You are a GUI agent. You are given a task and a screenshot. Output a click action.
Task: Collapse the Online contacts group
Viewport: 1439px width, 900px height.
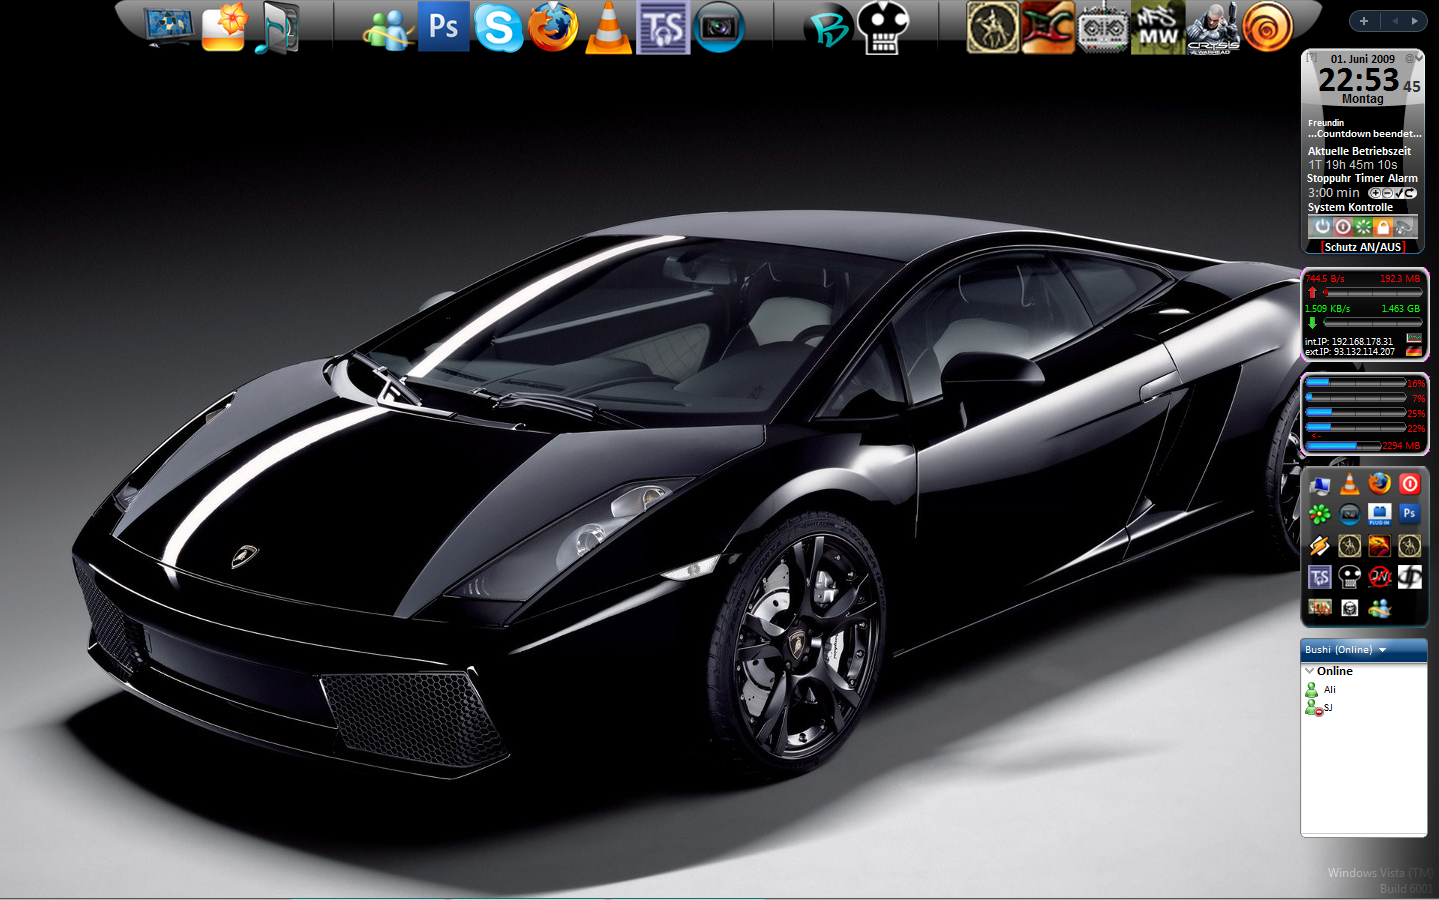pos(1310,671)
